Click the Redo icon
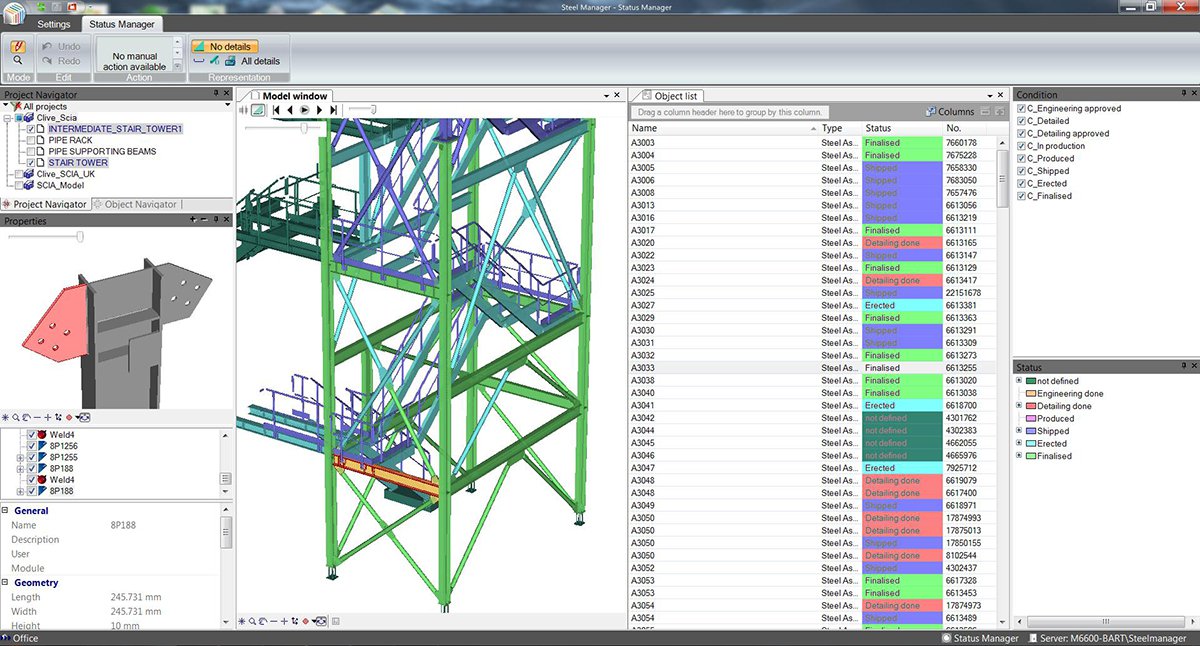Screen dimensions: 1200x646 [46, 60]
